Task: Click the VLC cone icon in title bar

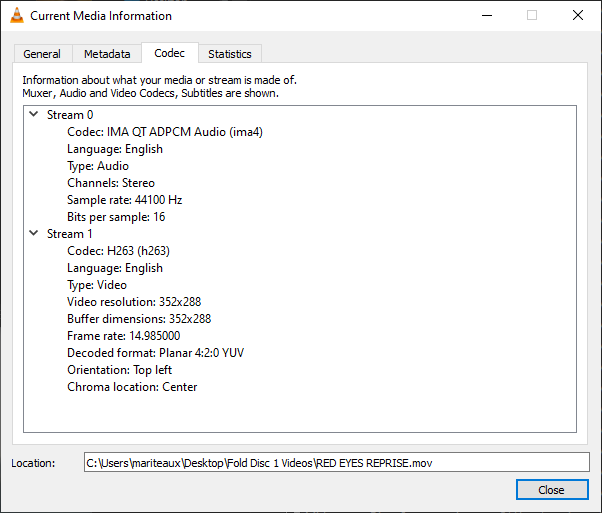Action: pyautogui.click(x=16, y=16)
